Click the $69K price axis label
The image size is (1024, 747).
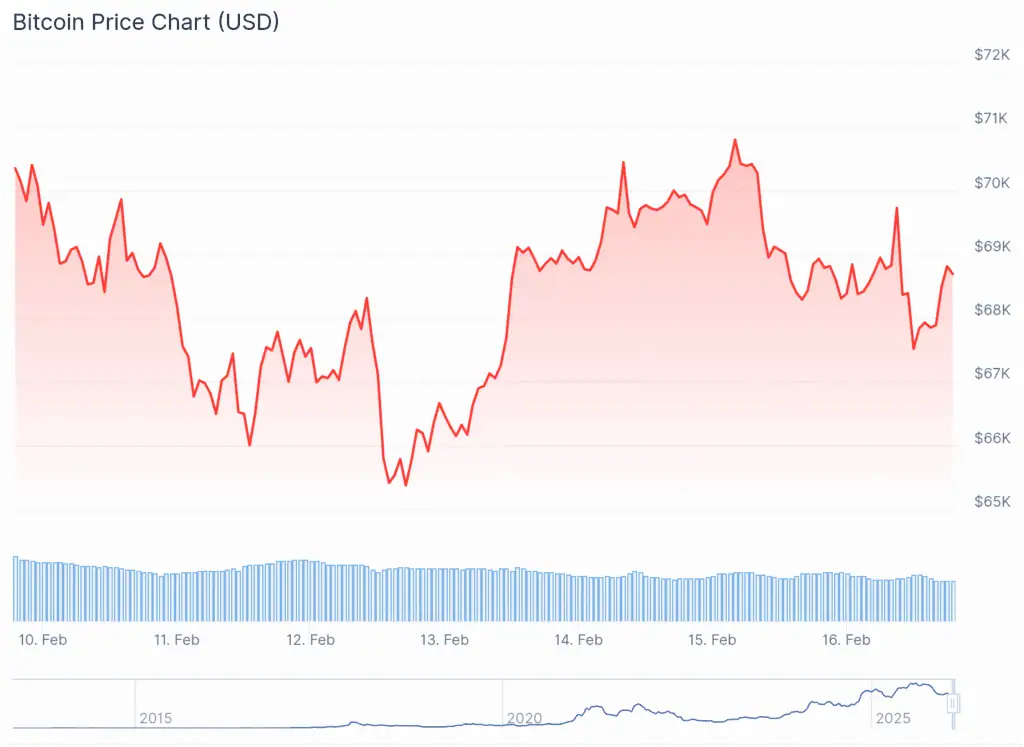pyautogui.click(x=993, y=246)
